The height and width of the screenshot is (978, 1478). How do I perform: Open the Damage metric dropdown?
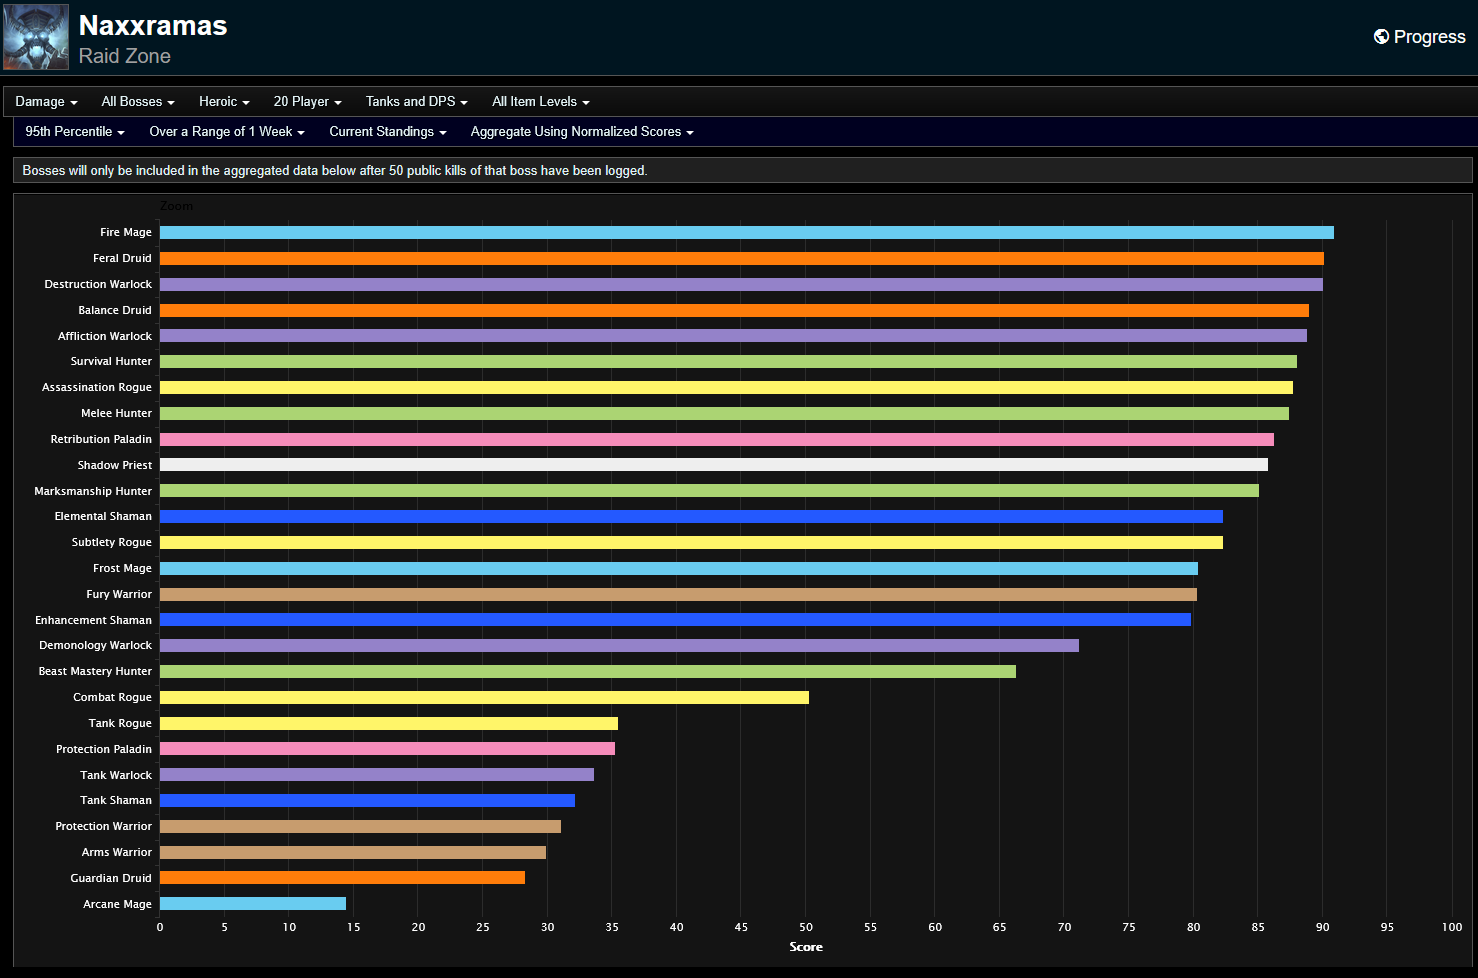(x=45, y=101)
